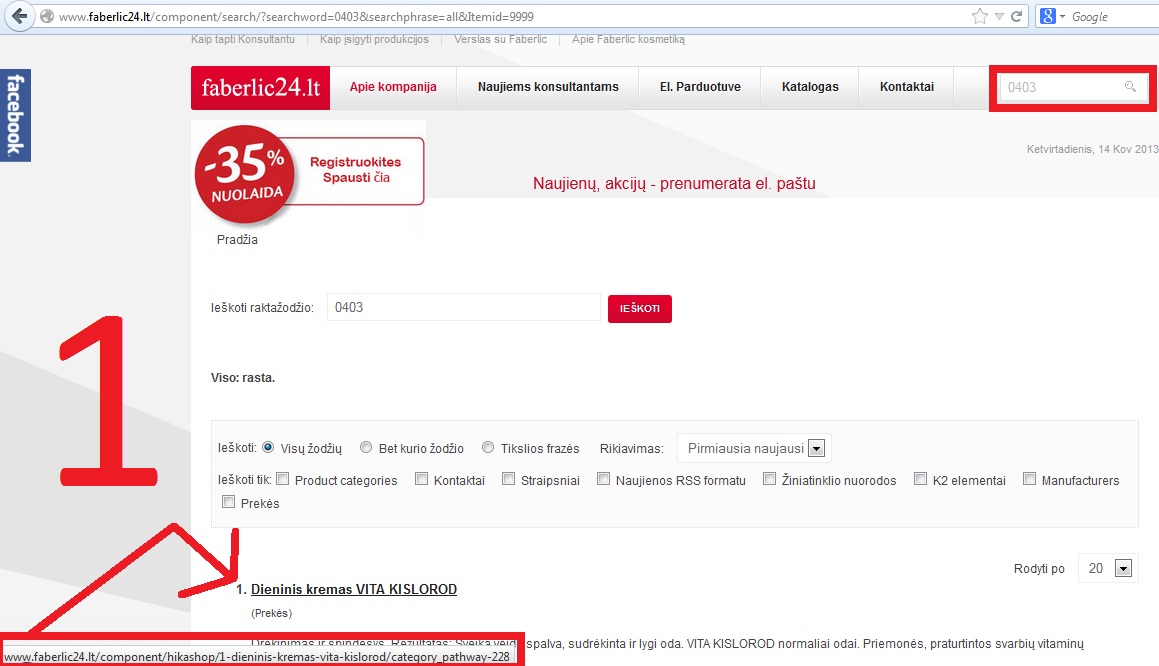Image resolution: width=1159 pixels, height=666 pixels.
Task: Click the browser back arrow button
Action: point(19,16)
